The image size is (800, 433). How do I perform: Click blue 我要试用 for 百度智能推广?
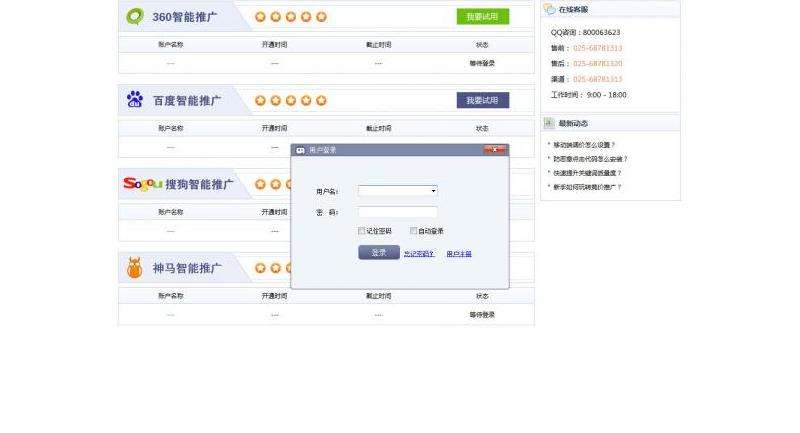click(483, 100)
